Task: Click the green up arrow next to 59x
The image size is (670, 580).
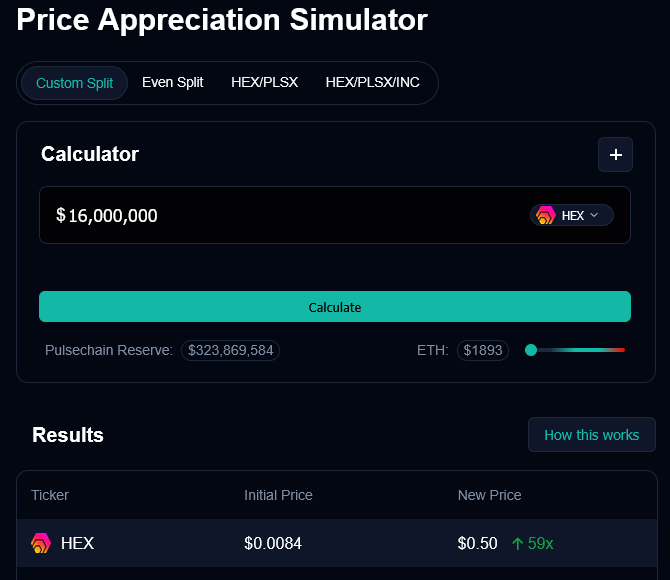Action: pyautogui.click(x=517, y=544)
